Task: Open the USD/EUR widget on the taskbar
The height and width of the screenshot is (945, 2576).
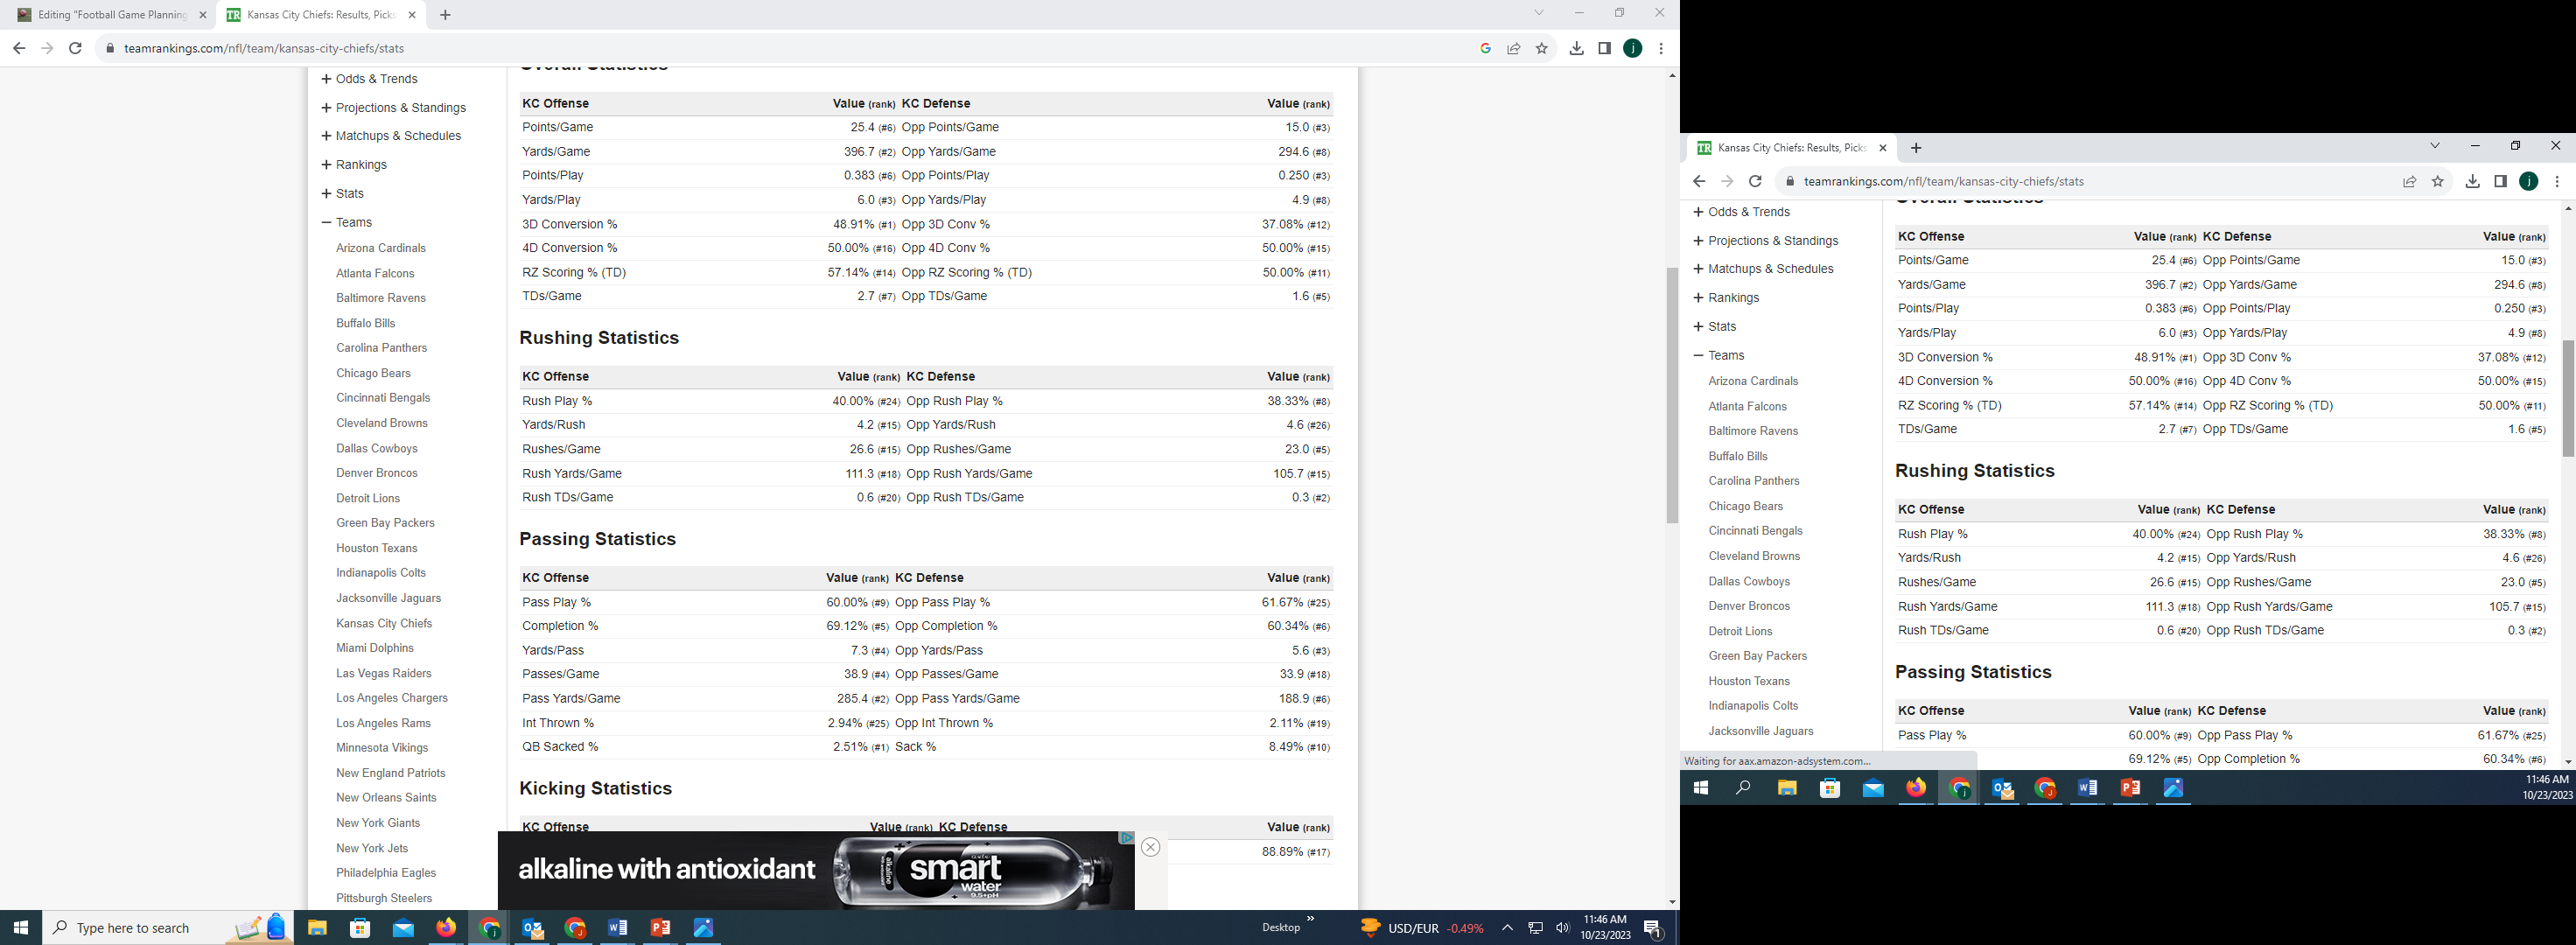Action: pyautogui.click(x=1423, y=928)
